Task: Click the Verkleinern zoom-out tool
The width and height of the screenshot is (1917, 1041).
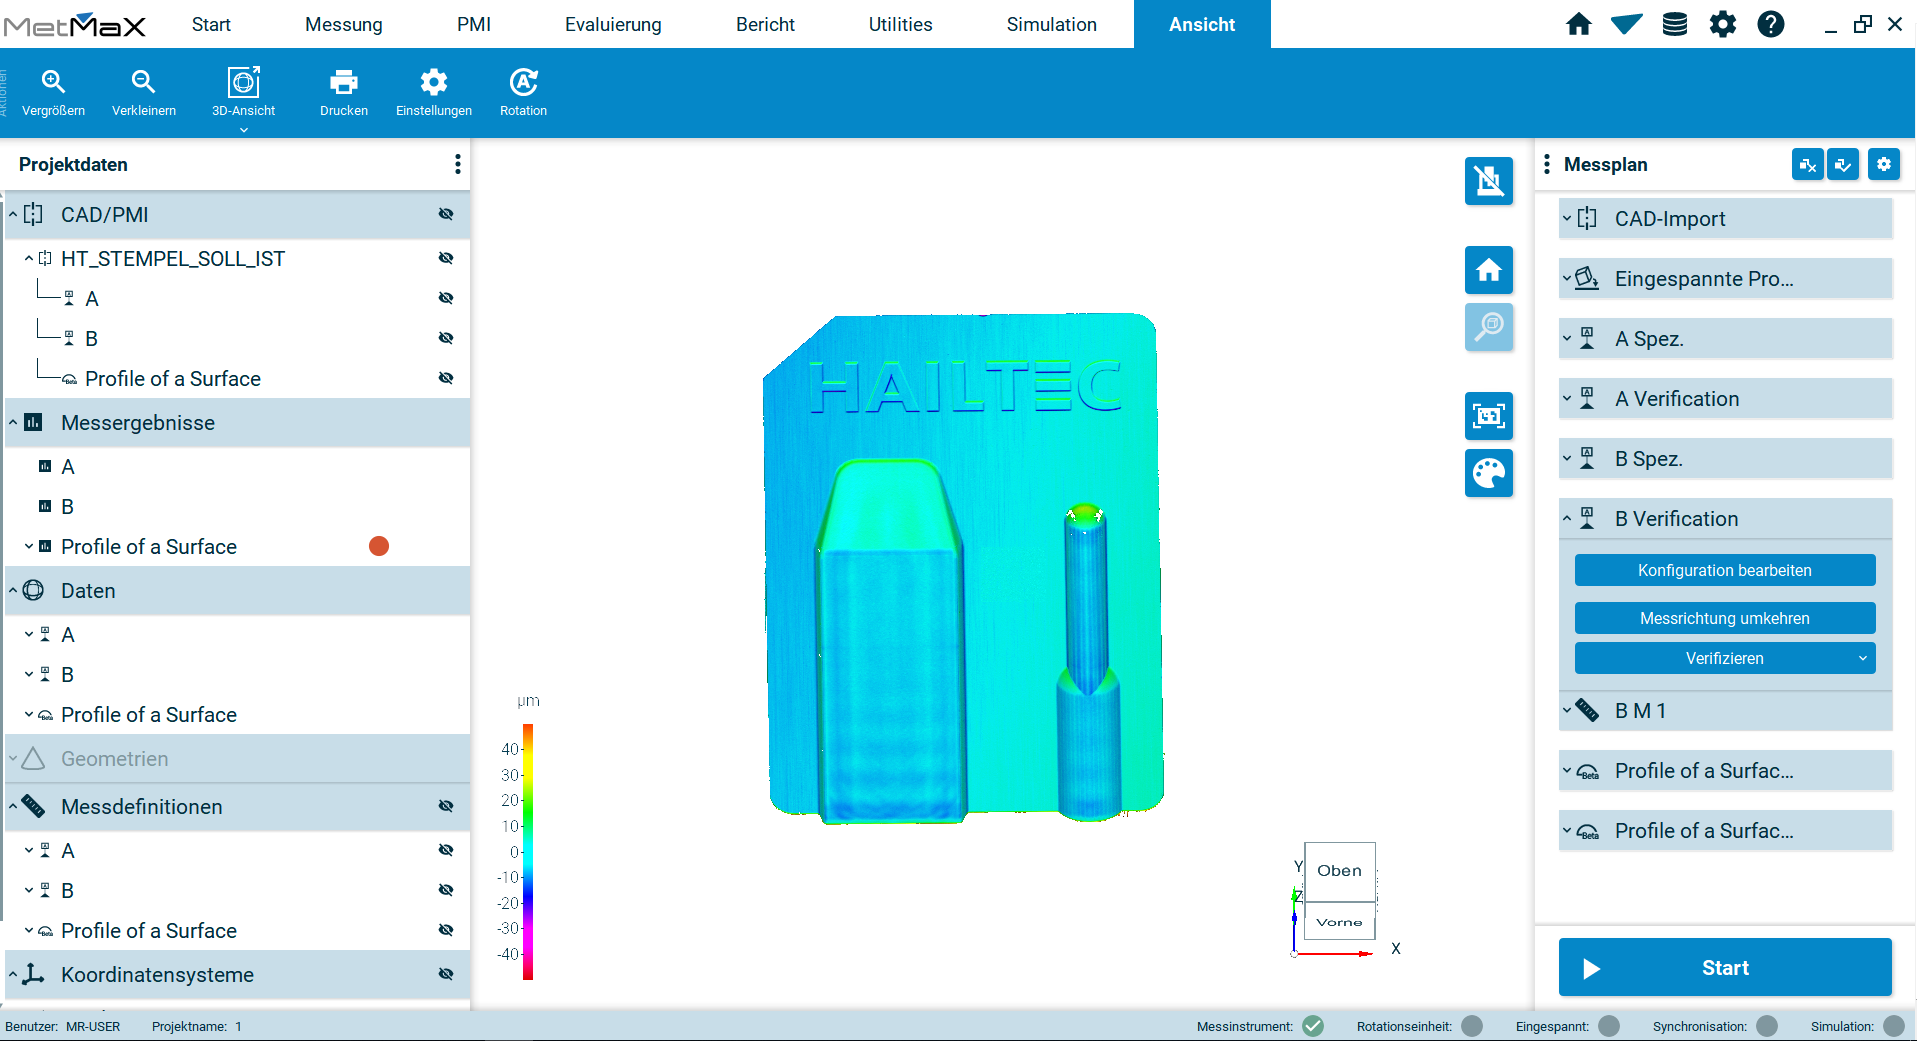Action: click(x=144, y=92)
